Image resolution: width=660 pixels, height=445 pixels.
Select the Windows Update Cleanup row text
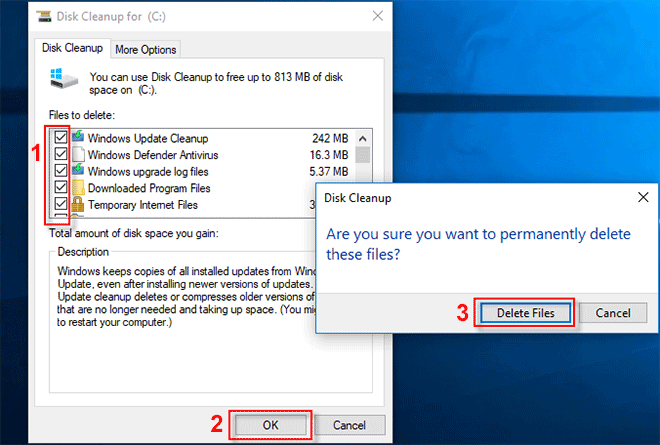point(148,139)
